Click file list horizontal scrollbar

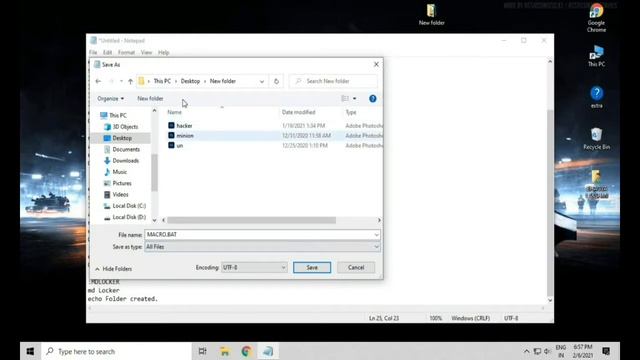point(251,220)
